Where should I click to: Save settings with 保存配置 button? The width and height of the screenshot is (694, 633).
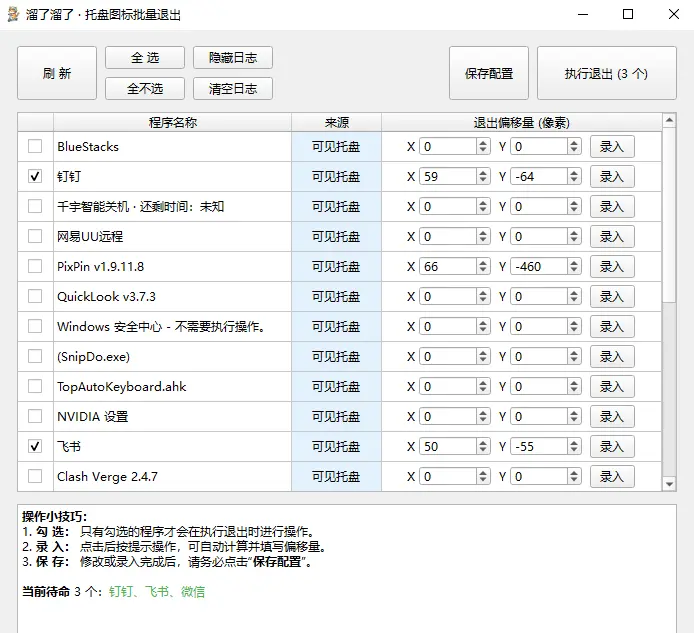489,73
